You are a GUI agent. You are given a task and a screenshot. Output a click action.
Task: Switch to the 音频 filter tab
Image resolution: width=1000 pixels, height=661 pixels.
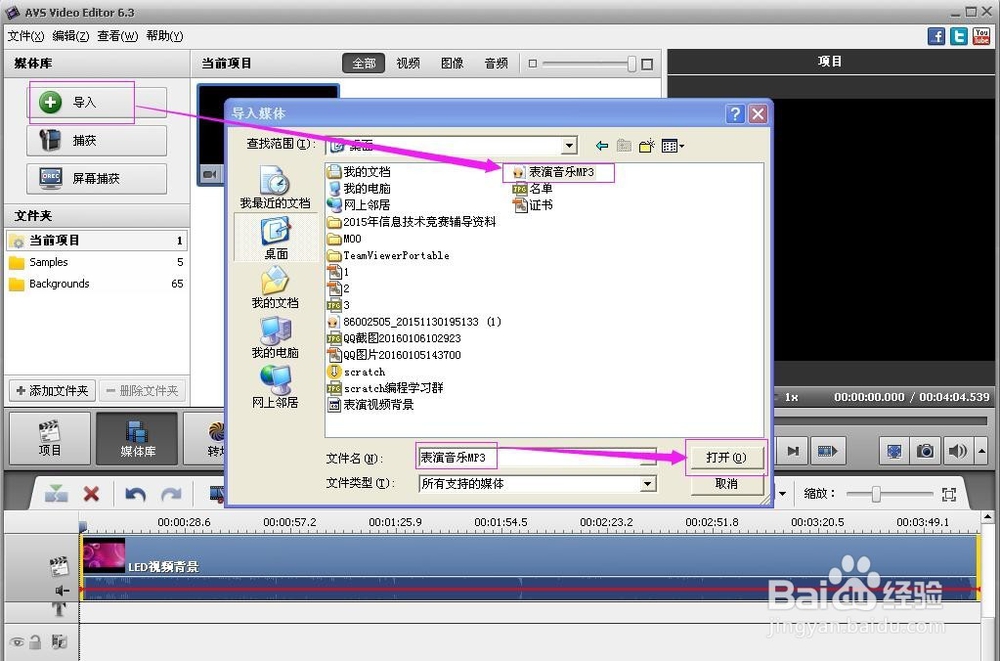(x=496, y=63)
